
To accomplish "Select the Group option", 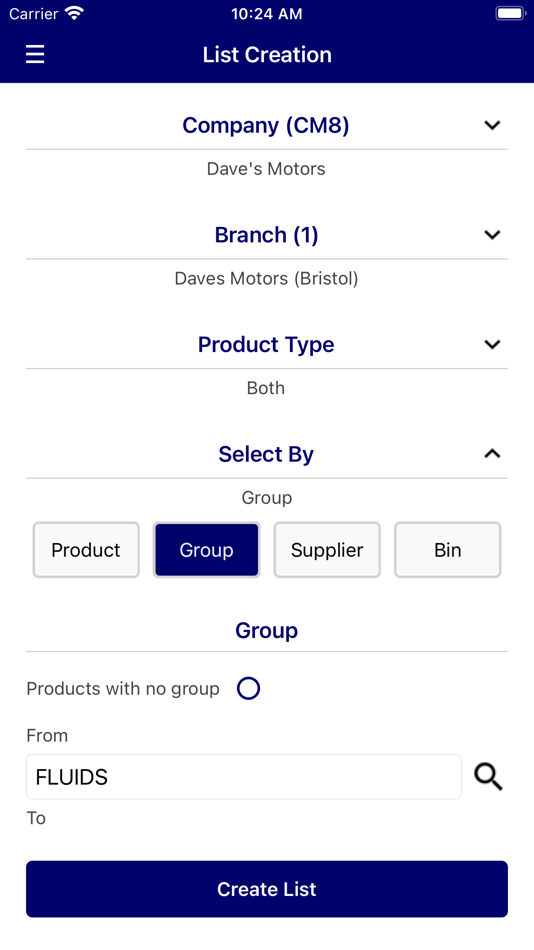I will coord(207,550).
